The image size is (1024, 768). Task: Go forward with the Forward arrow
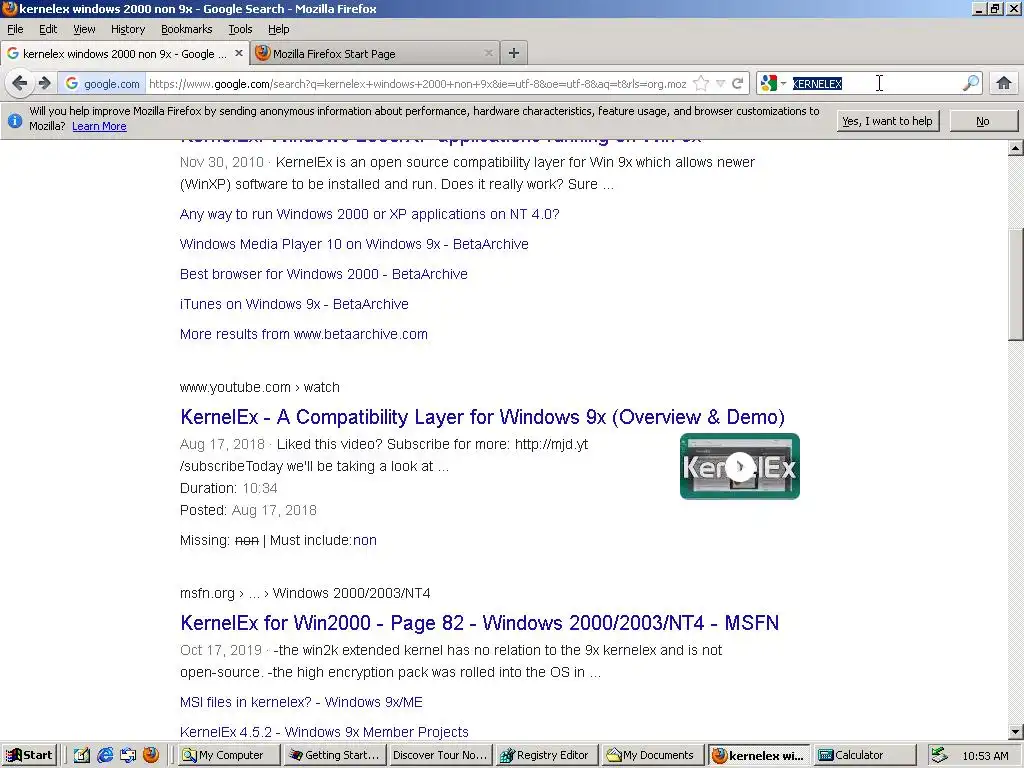(44, 83)
